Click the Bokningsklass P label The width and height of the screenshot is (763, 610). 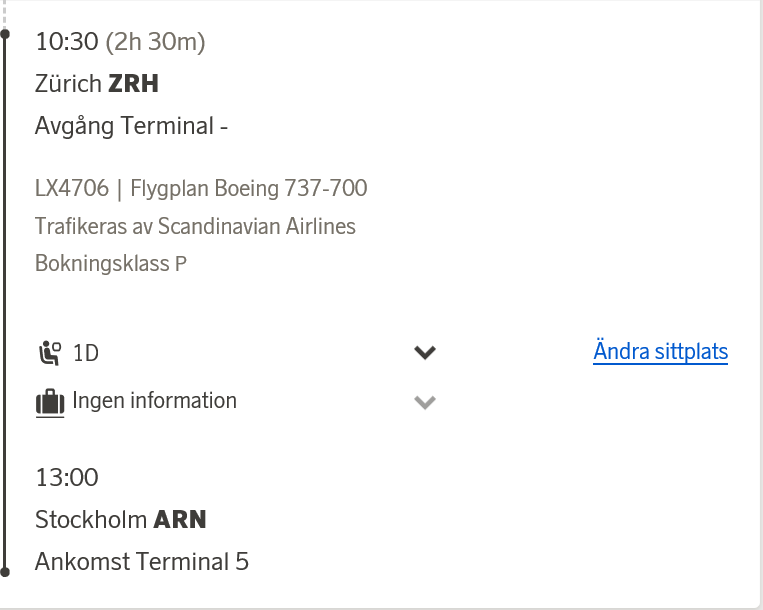pos(111,264)
